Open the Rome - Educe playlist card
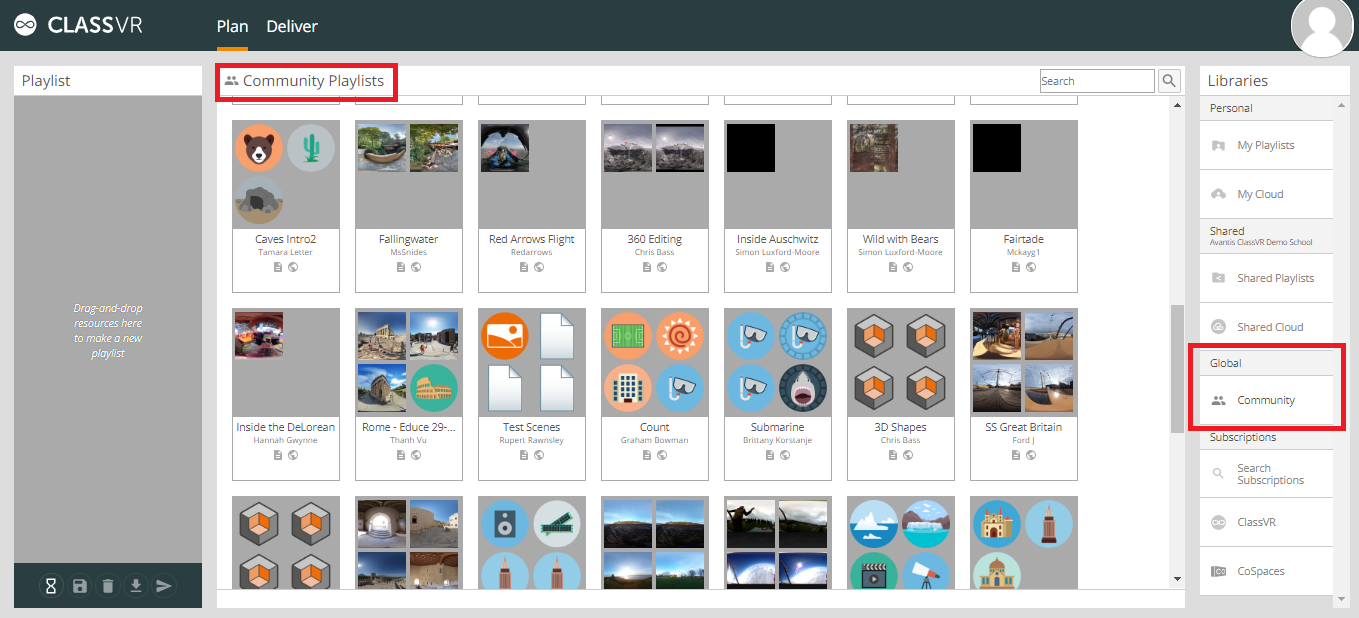This screenshot has height=618, width=1359. click(409, 394)
